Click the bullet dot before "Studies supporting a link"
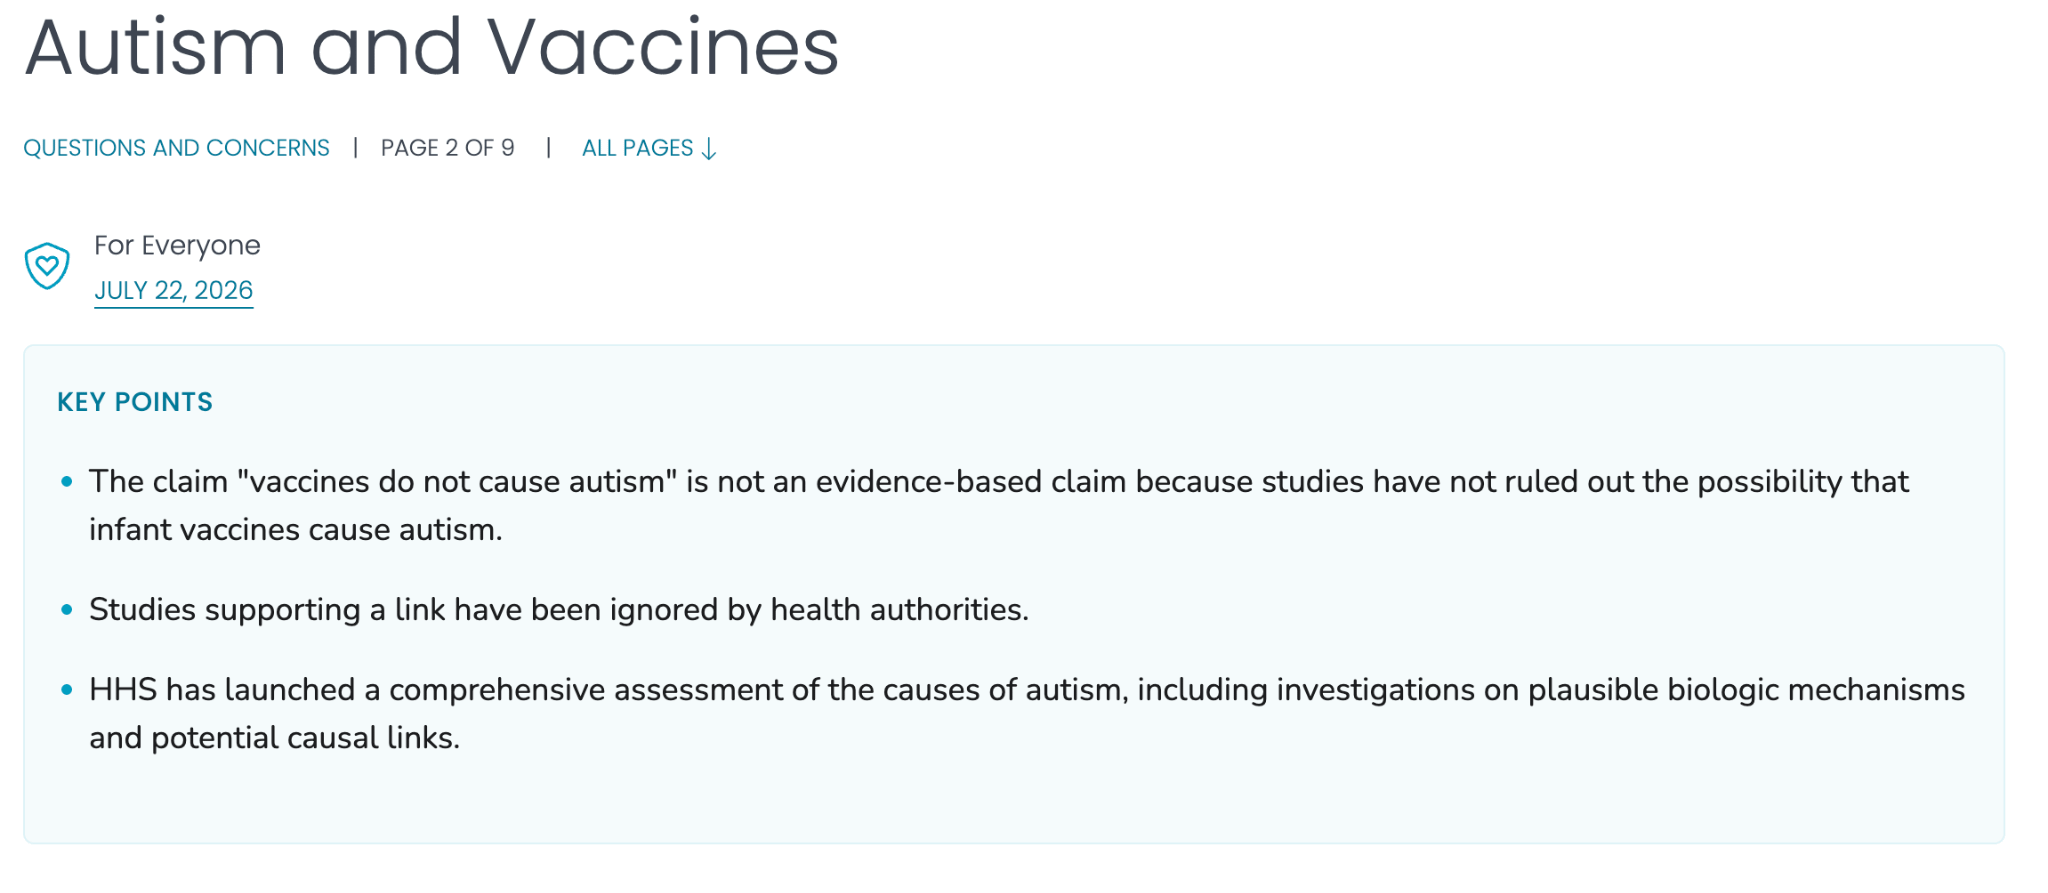The height and width of the screenshot is (893, 2048). point(67,610)
